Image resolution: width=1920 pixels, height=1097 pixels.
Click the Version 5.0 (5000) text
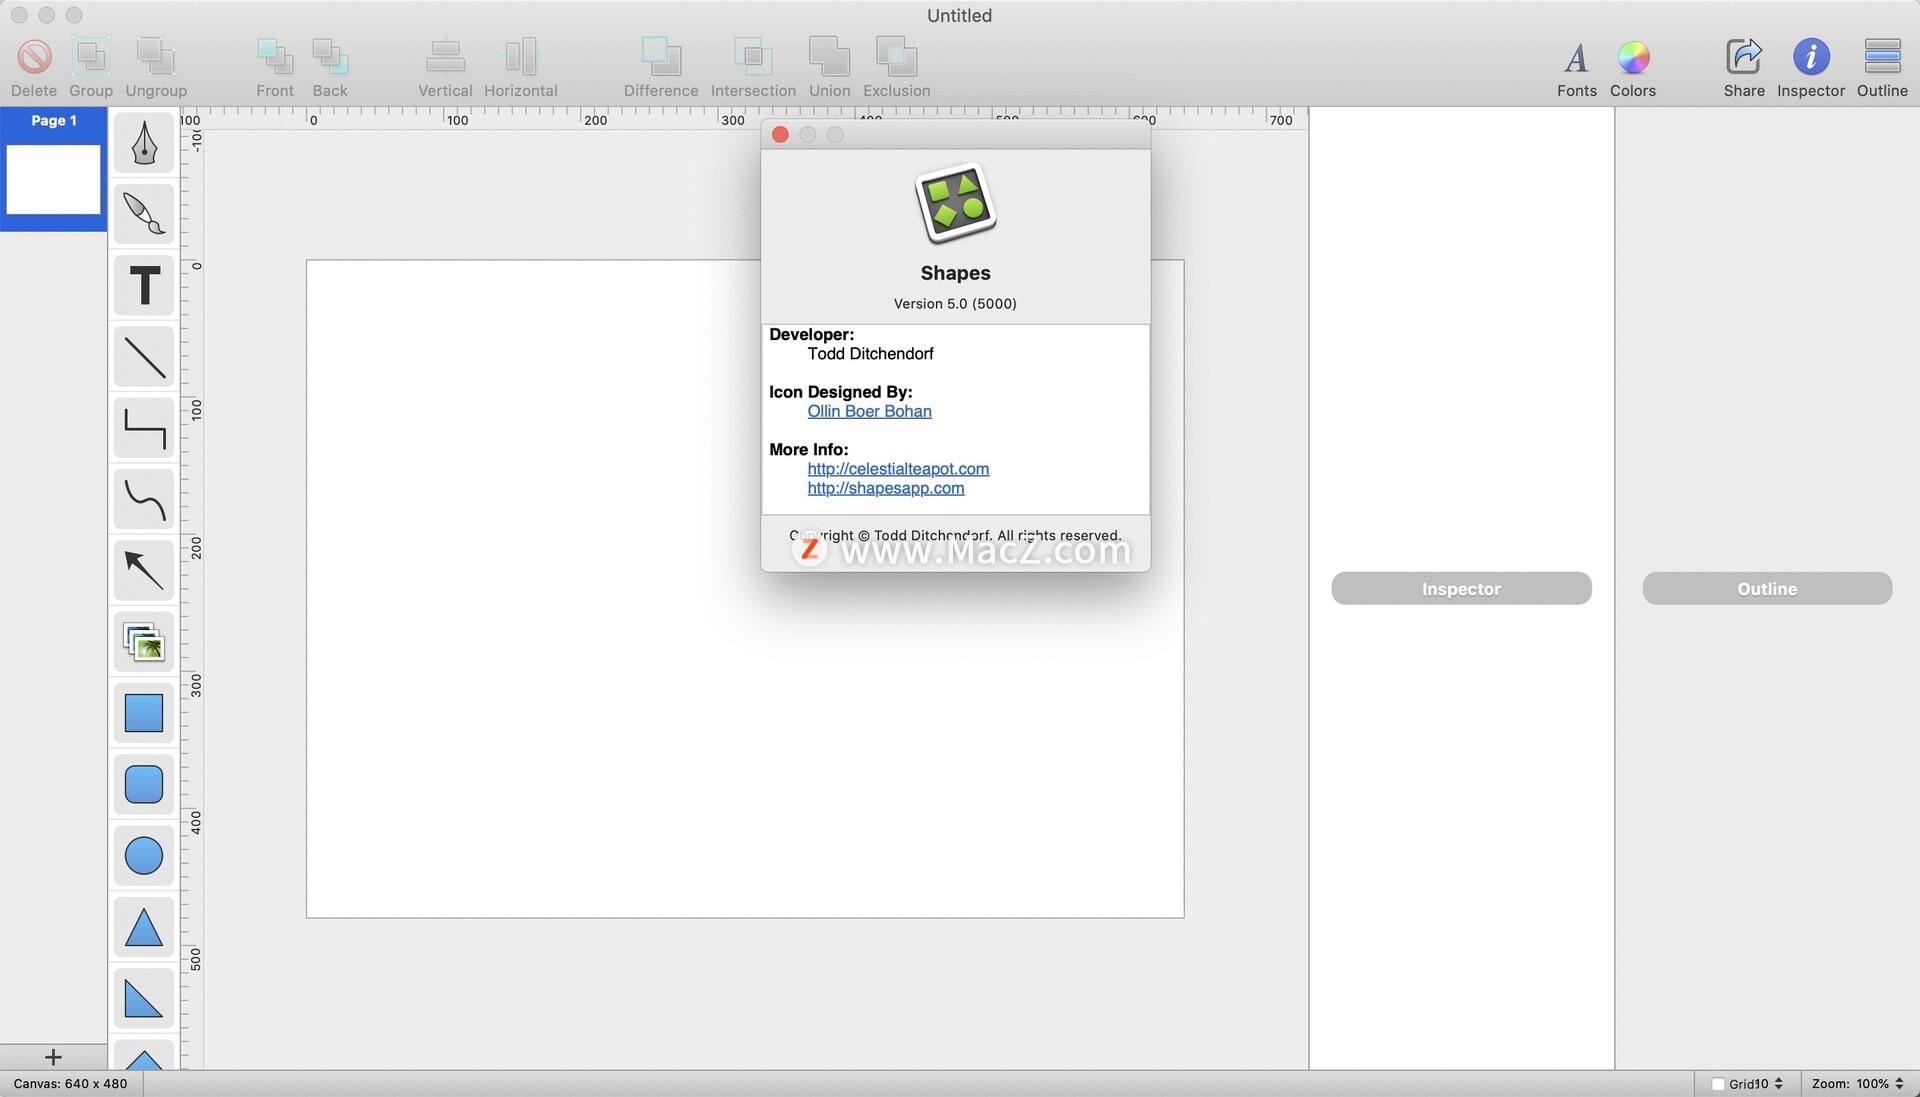pos(955,304)
